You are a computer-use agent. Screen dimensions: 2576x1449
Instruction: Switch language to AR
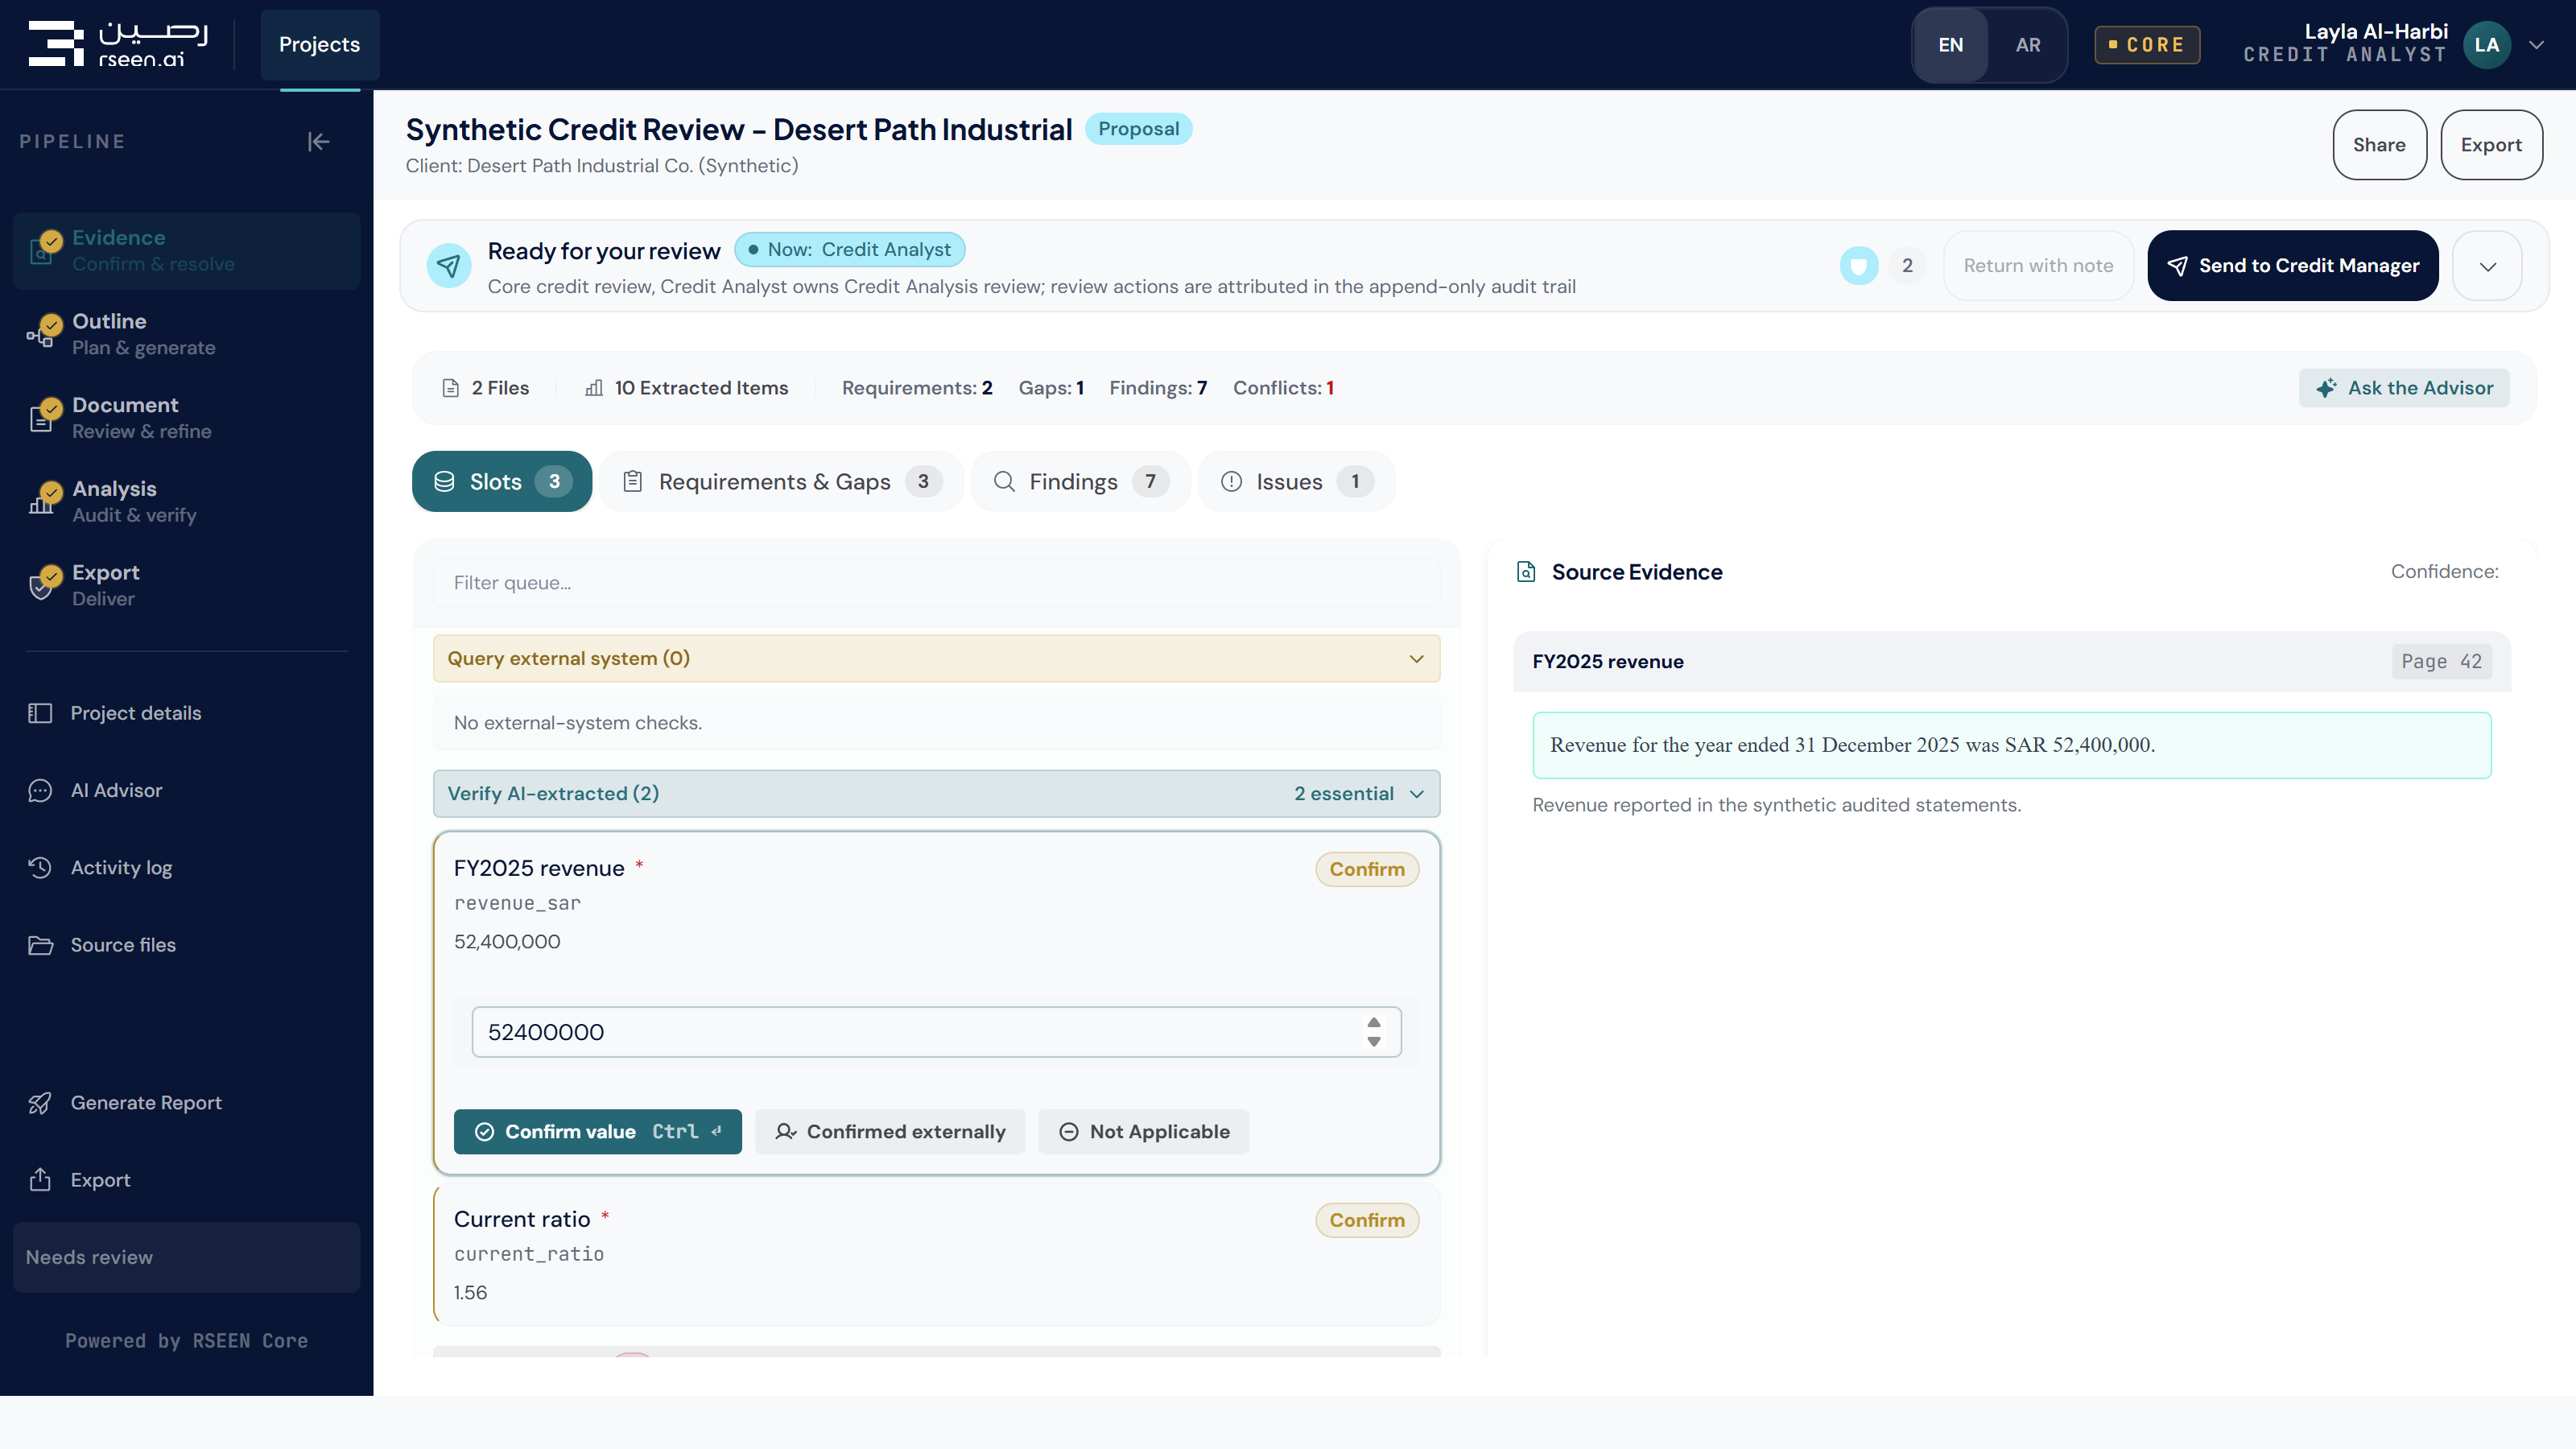click(2027, 45)
